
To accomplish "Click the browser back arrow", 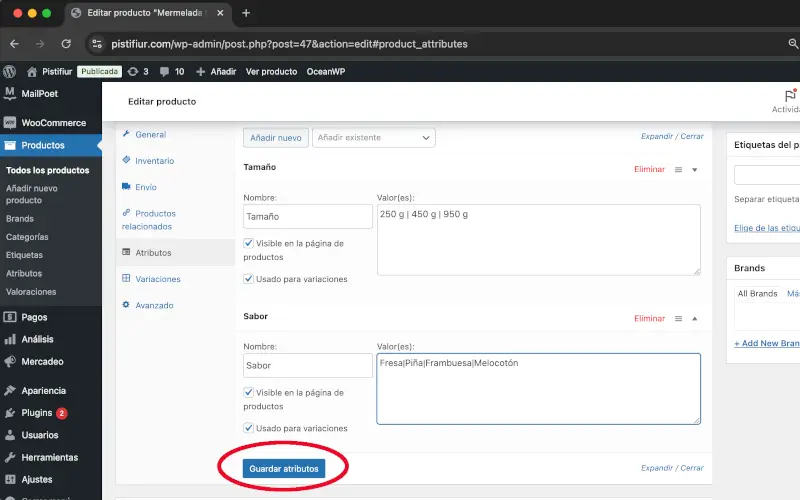I will pos(14,44).
